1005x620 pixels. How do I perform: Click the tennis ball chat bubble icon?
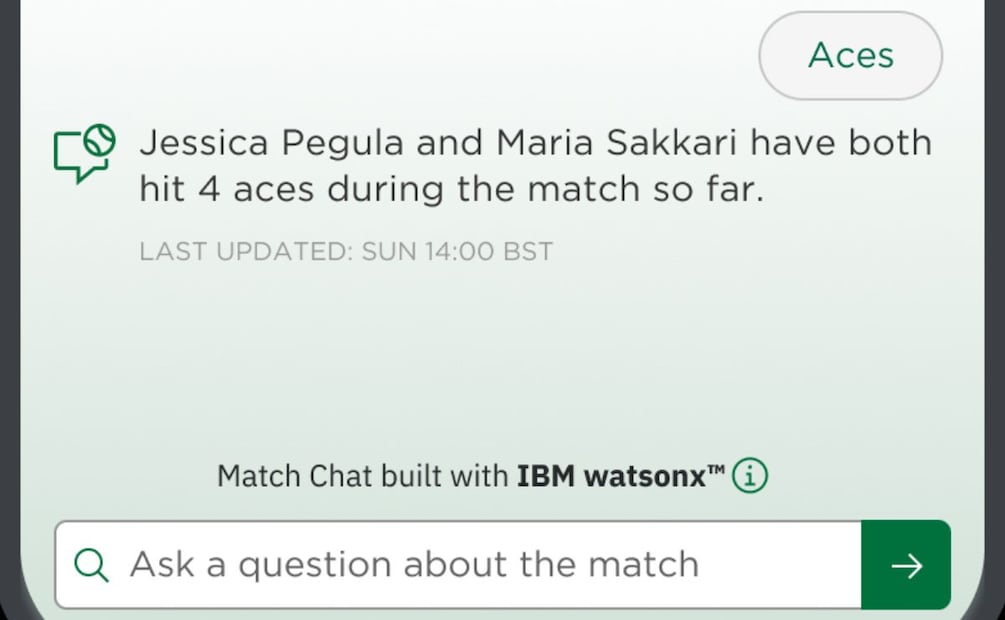tap(84, 153)
